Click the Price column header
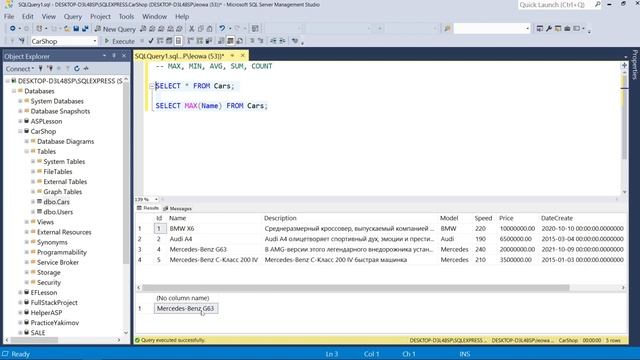Viewport: 640px width, 360px height. [506, 218]
